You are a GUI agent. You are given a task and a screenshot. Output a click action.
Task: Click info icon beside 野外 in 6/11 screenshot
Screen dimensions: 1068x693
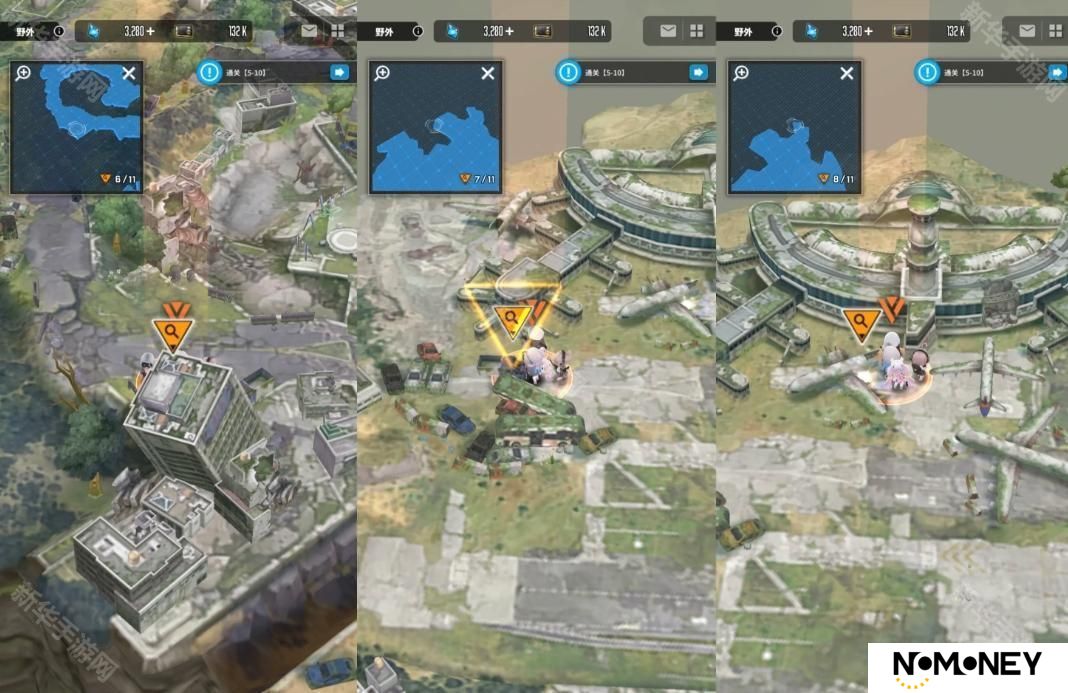click(x=59, y=31)
